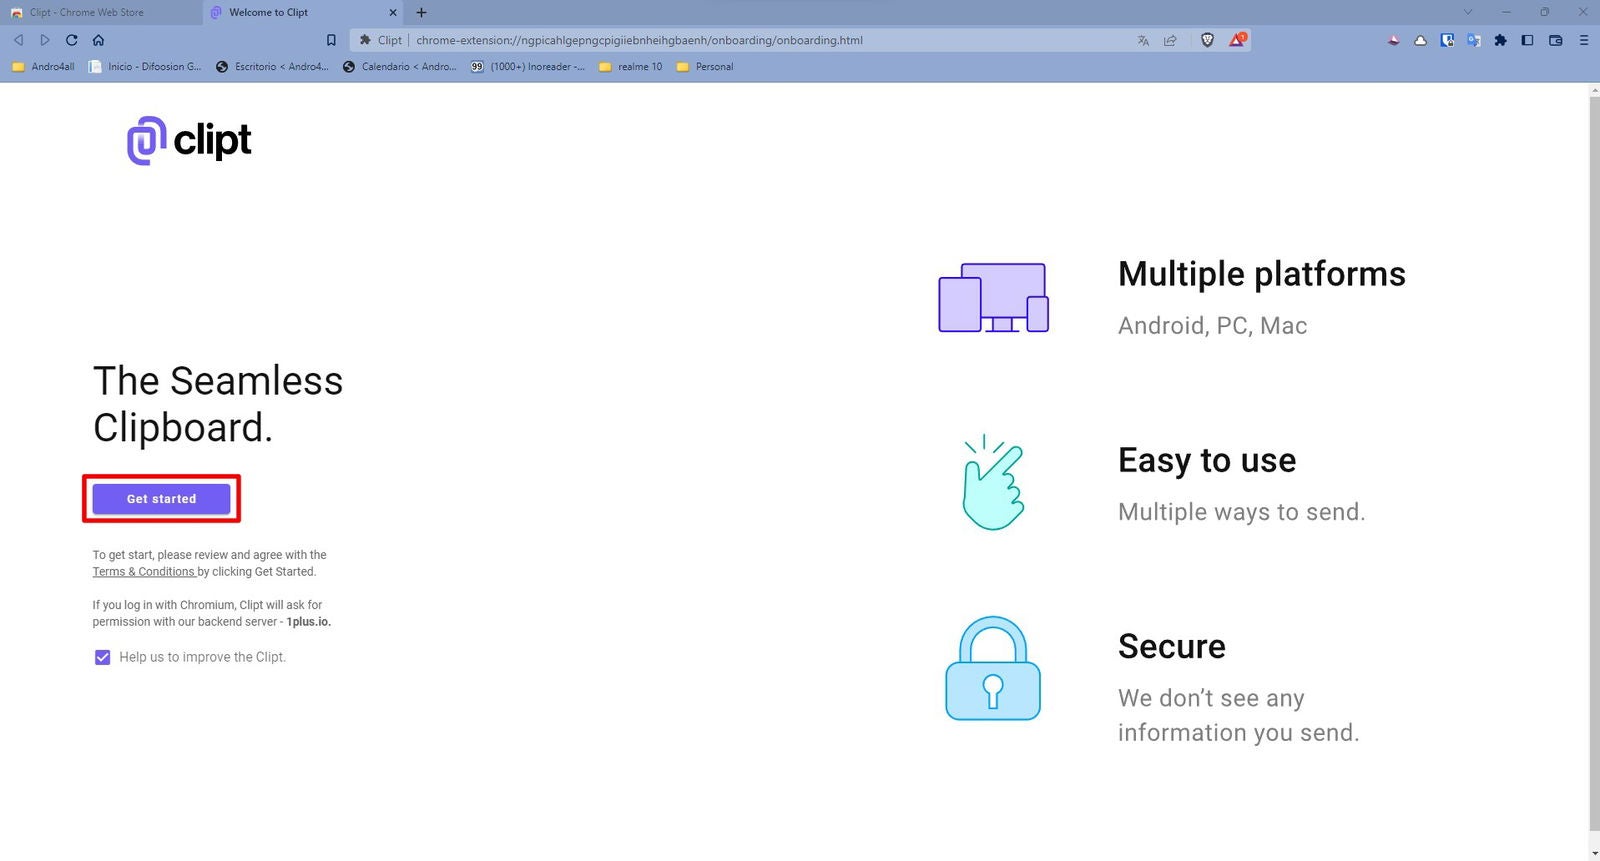Screen dimensions: 1600x861
Task: Open the Terms & Conditions link
Action: click(143, 572)
